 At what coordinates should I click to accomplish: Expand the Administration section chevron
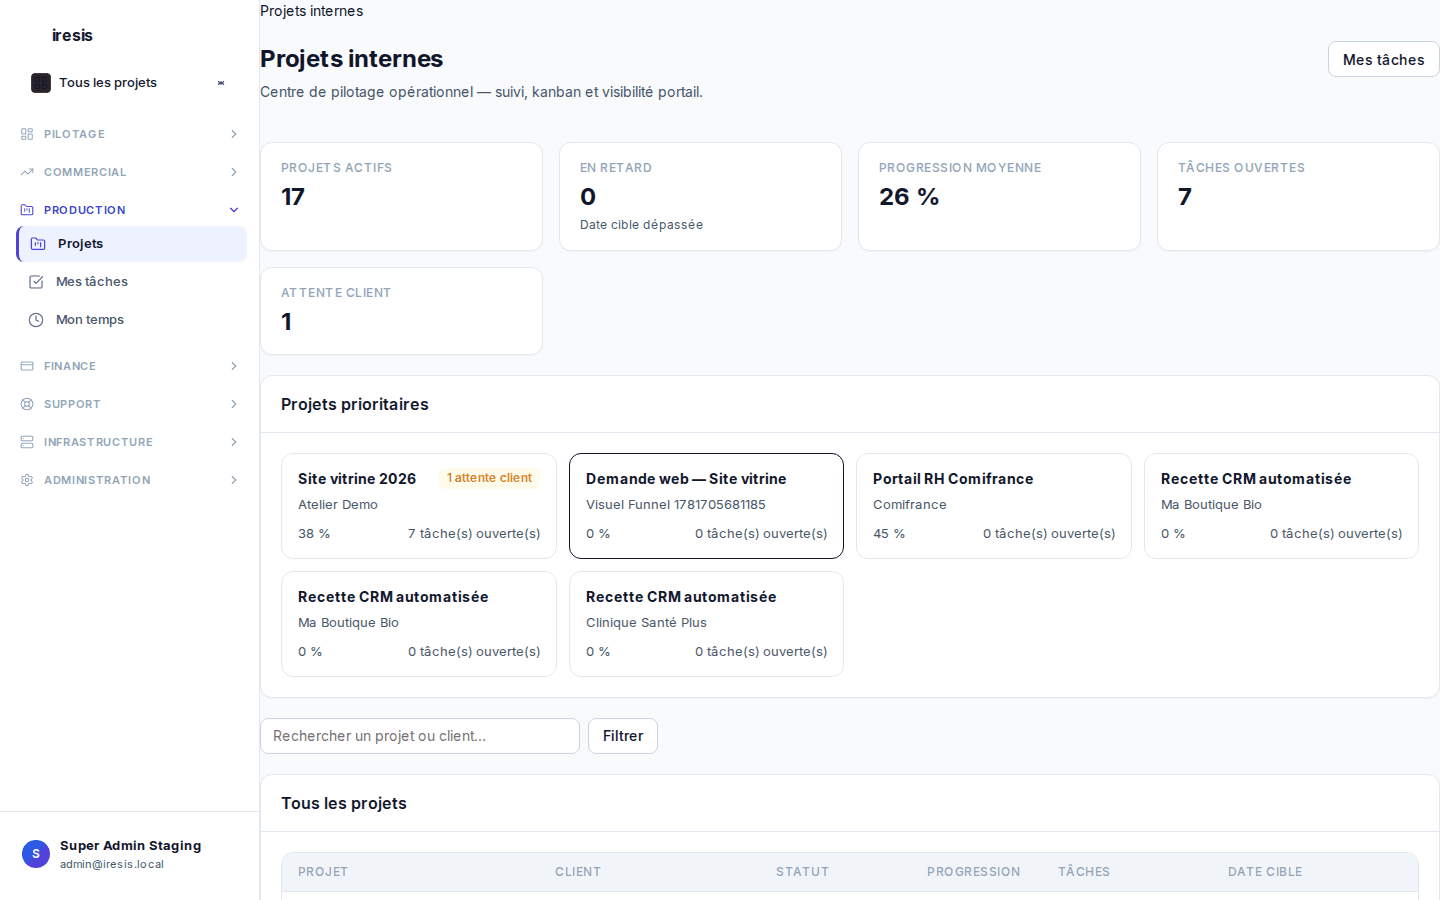tap(234, 480)
